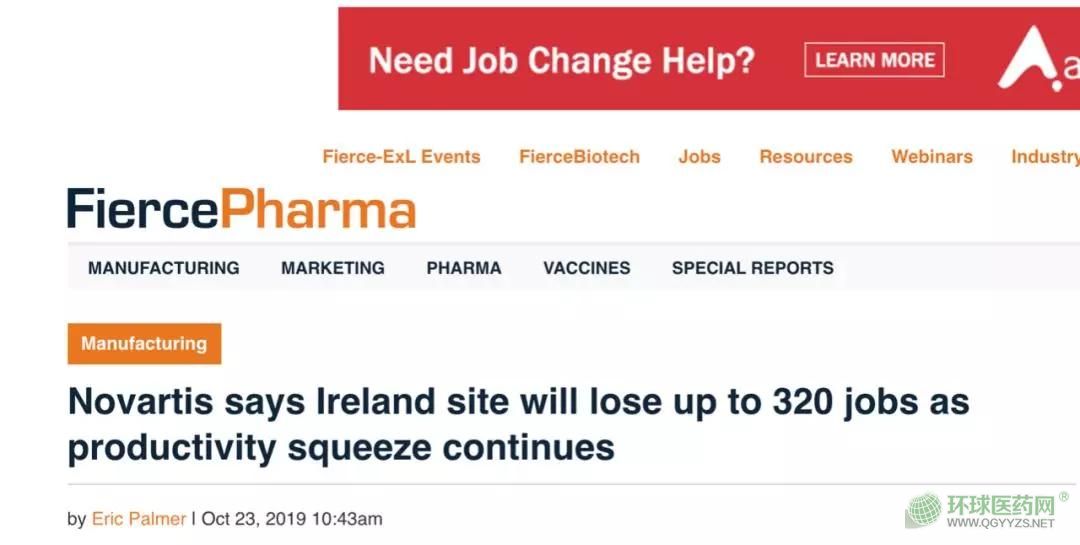Image resolution: width=1080 pixels, height=545 pixels.
Task: Go to the Webinars page
Action: 932,157
